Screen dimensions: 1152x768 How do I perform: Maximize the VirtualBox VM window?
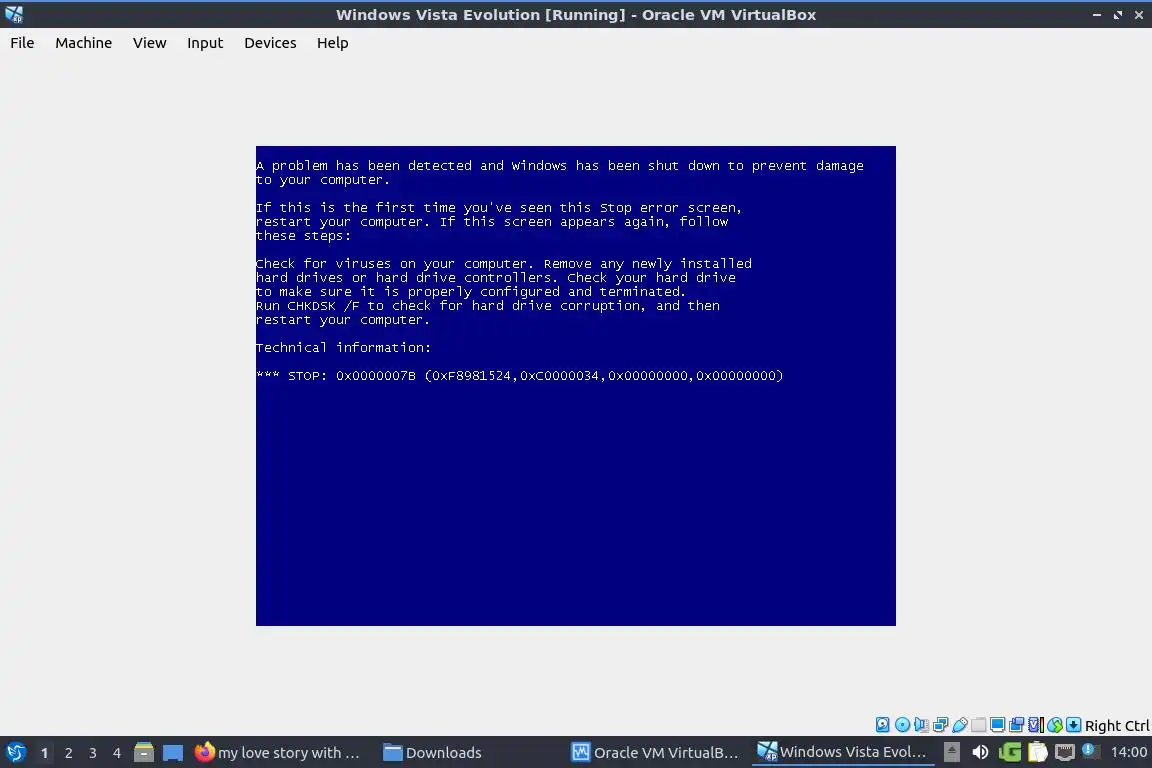point(1117,15)
